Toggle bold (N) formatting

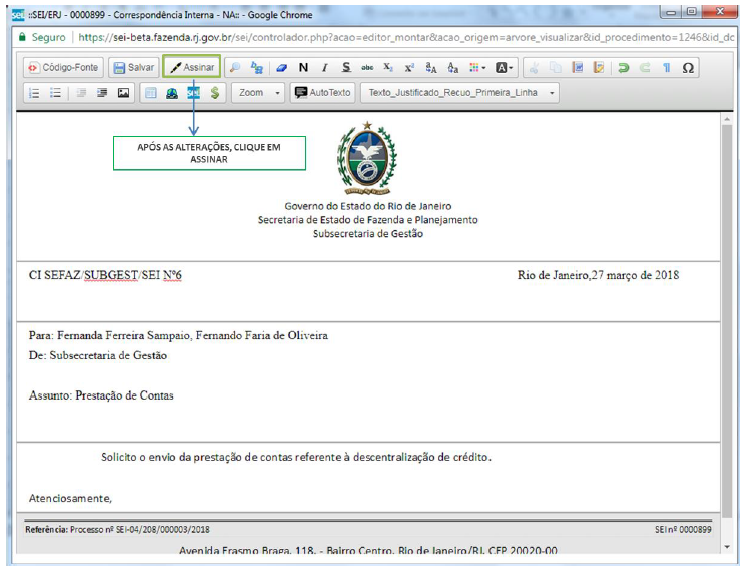click(303, 67)
